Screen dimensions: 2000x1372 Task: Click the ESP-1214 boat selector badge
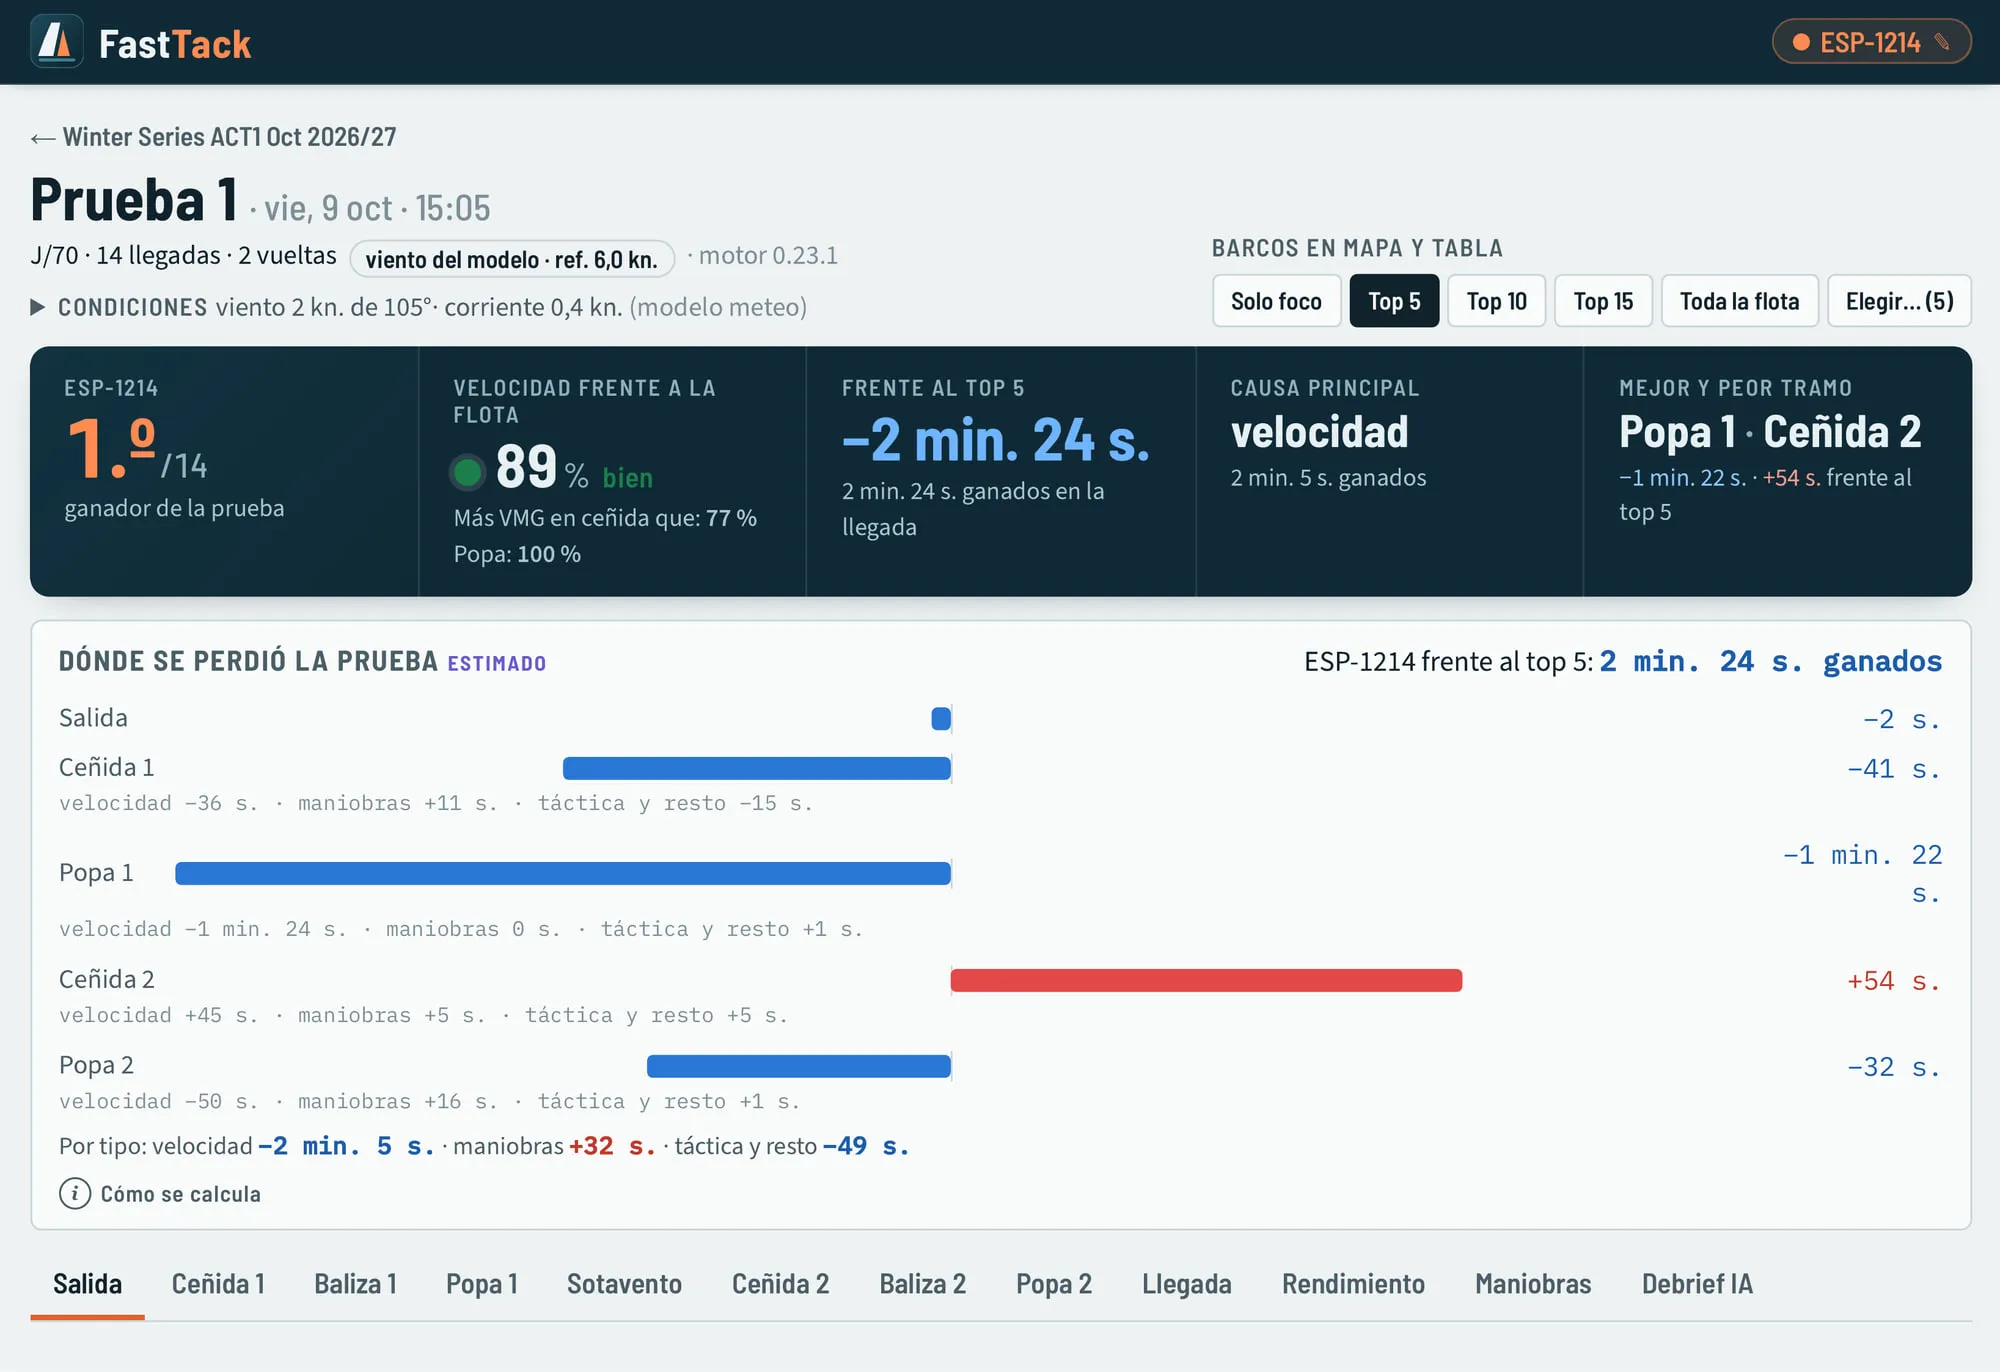tap(1871, 42)
